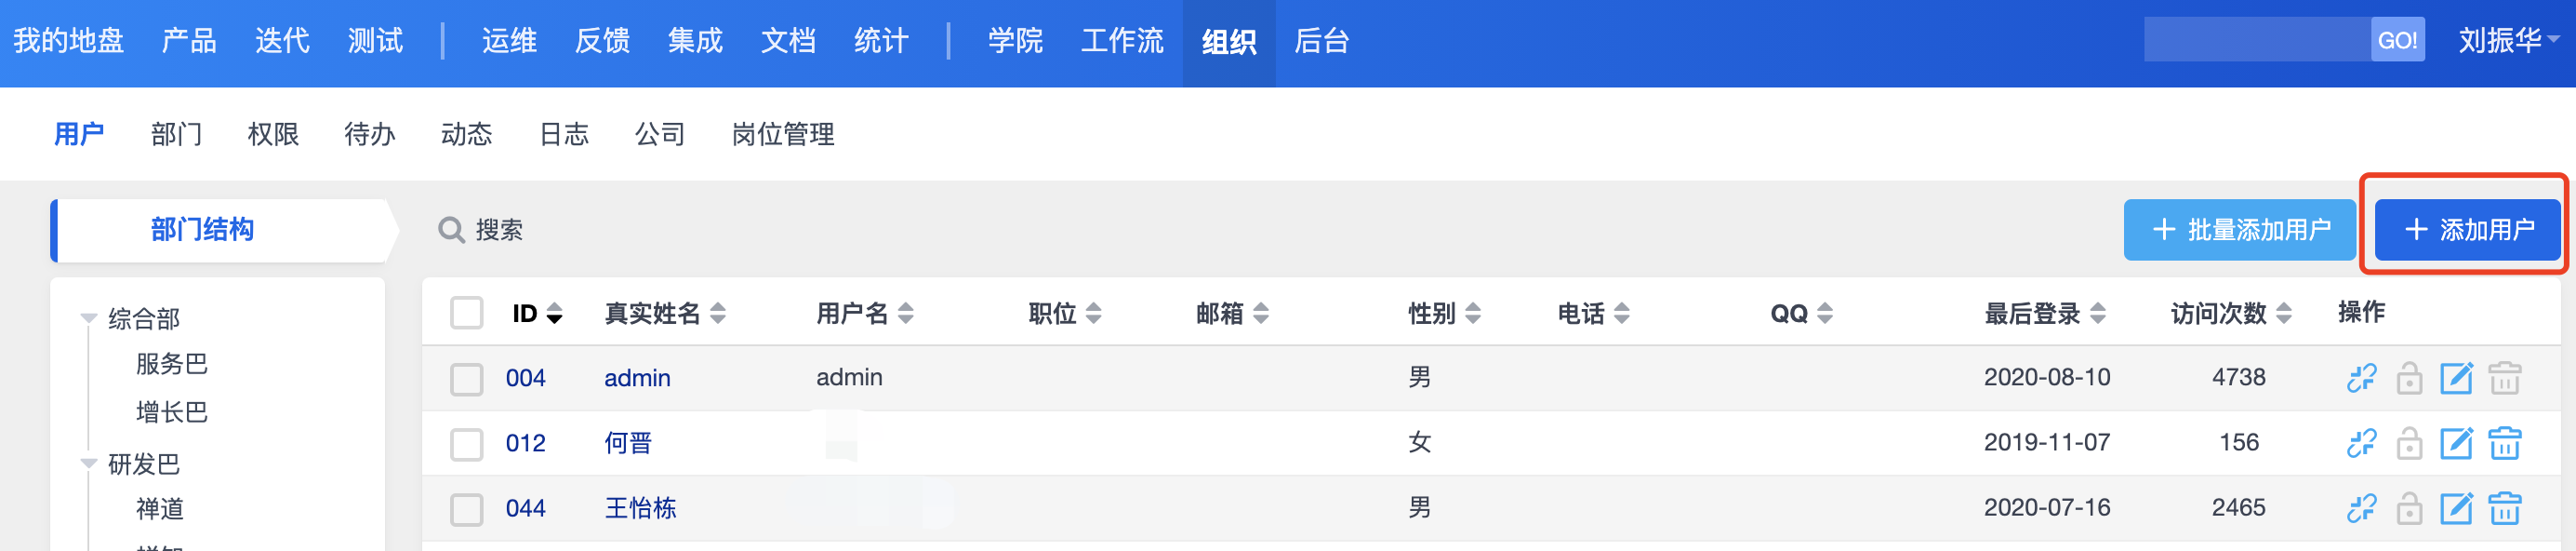Image resolution: width=2576 pixels, height=551 pixels.
Task: Collapse the 综合部 department tree node
Action: click(89, 319)
